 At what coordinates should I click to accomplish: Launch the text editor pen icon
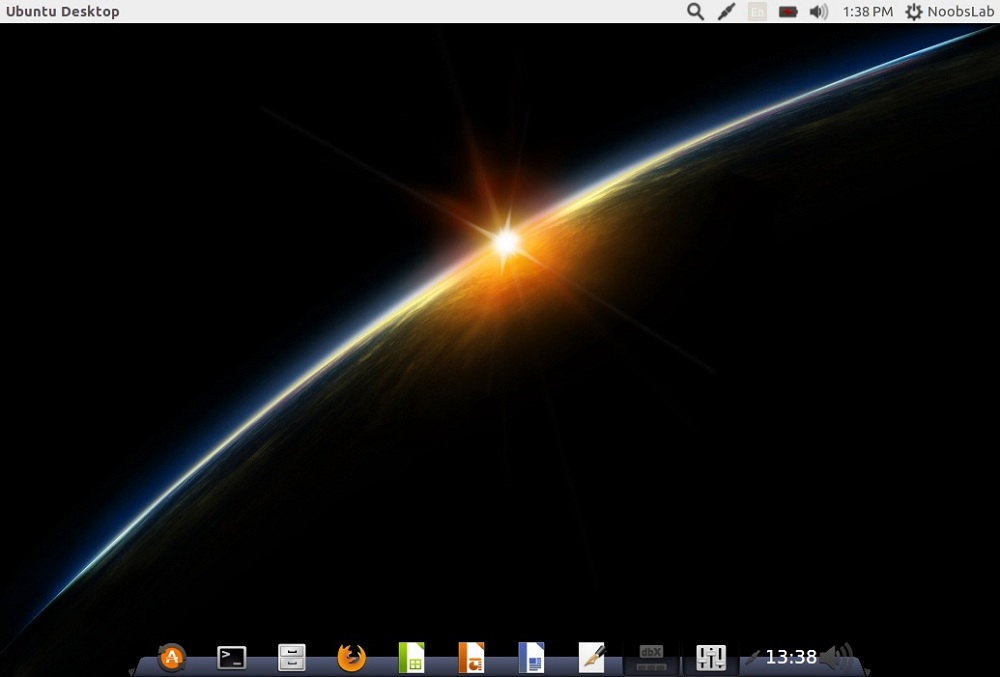point(591,657)
